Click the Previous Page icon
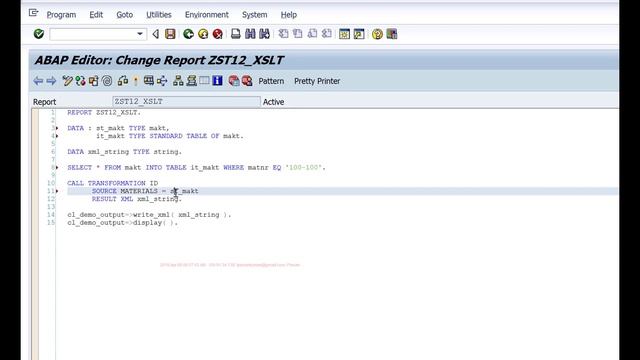640x360 pixels. 298,34
